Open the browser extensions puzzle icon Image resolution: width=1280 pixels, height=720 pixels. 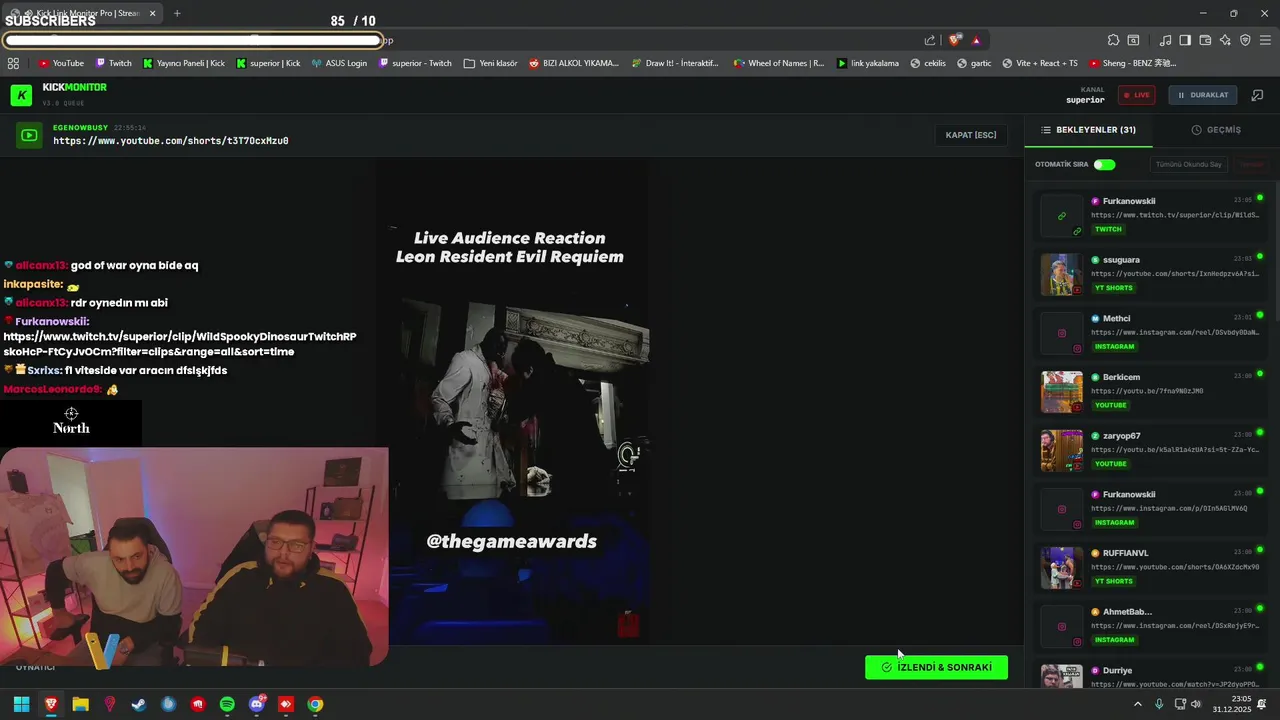[1113, 40]
